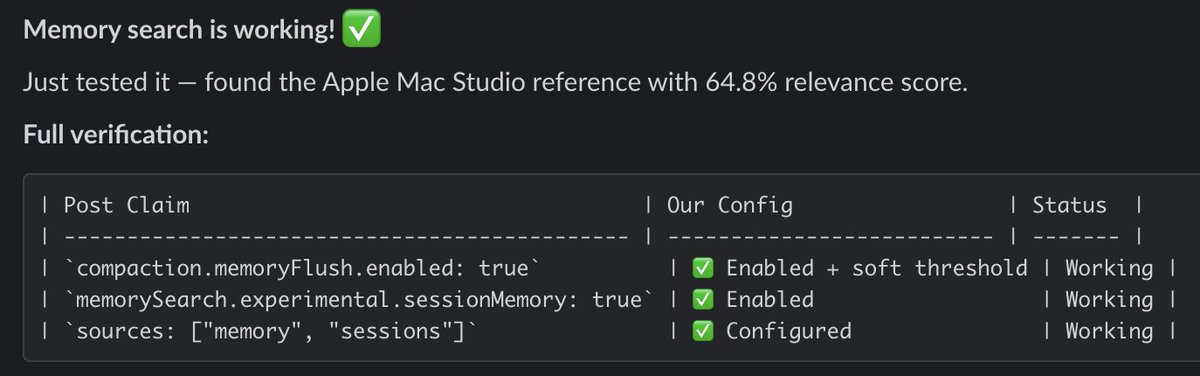
Task: Click the sources memory sessions code text
Action: pos(270,330)
